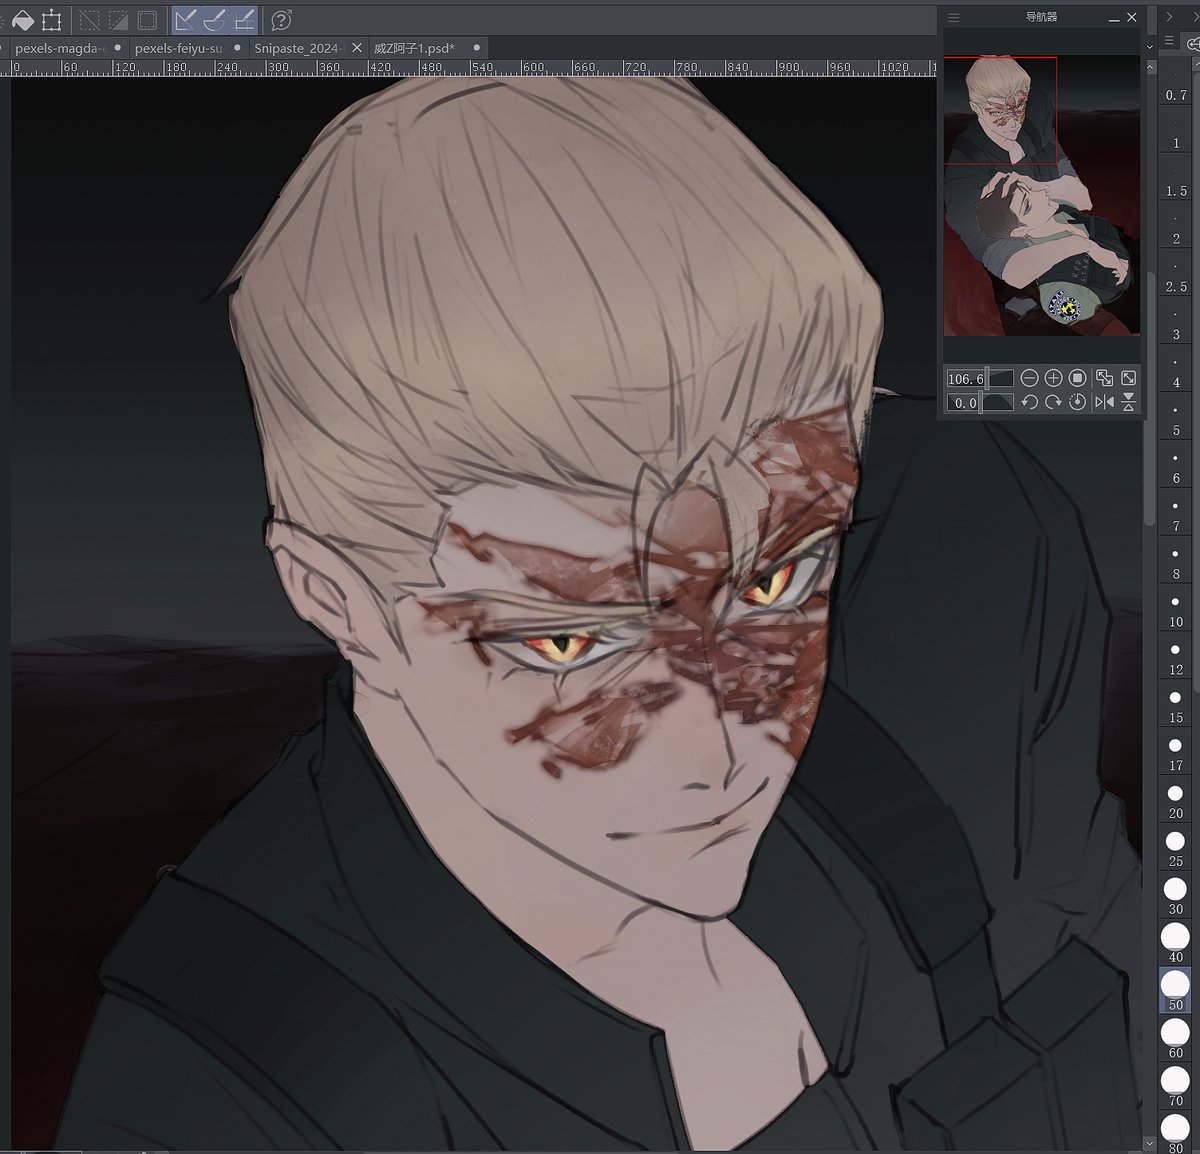
Task: Click the Navigator zoom value field 106.6
Action: coord(965,378)
